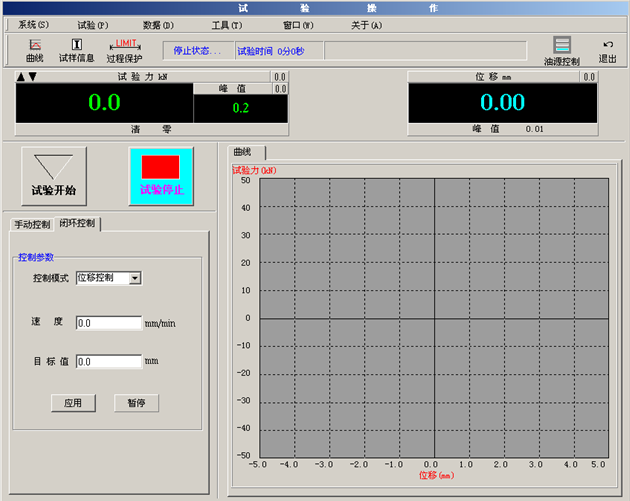Expand the 控制模式 dropdown
The width and height of the screenshot is (630, 501).
click(x=135, y=278)
